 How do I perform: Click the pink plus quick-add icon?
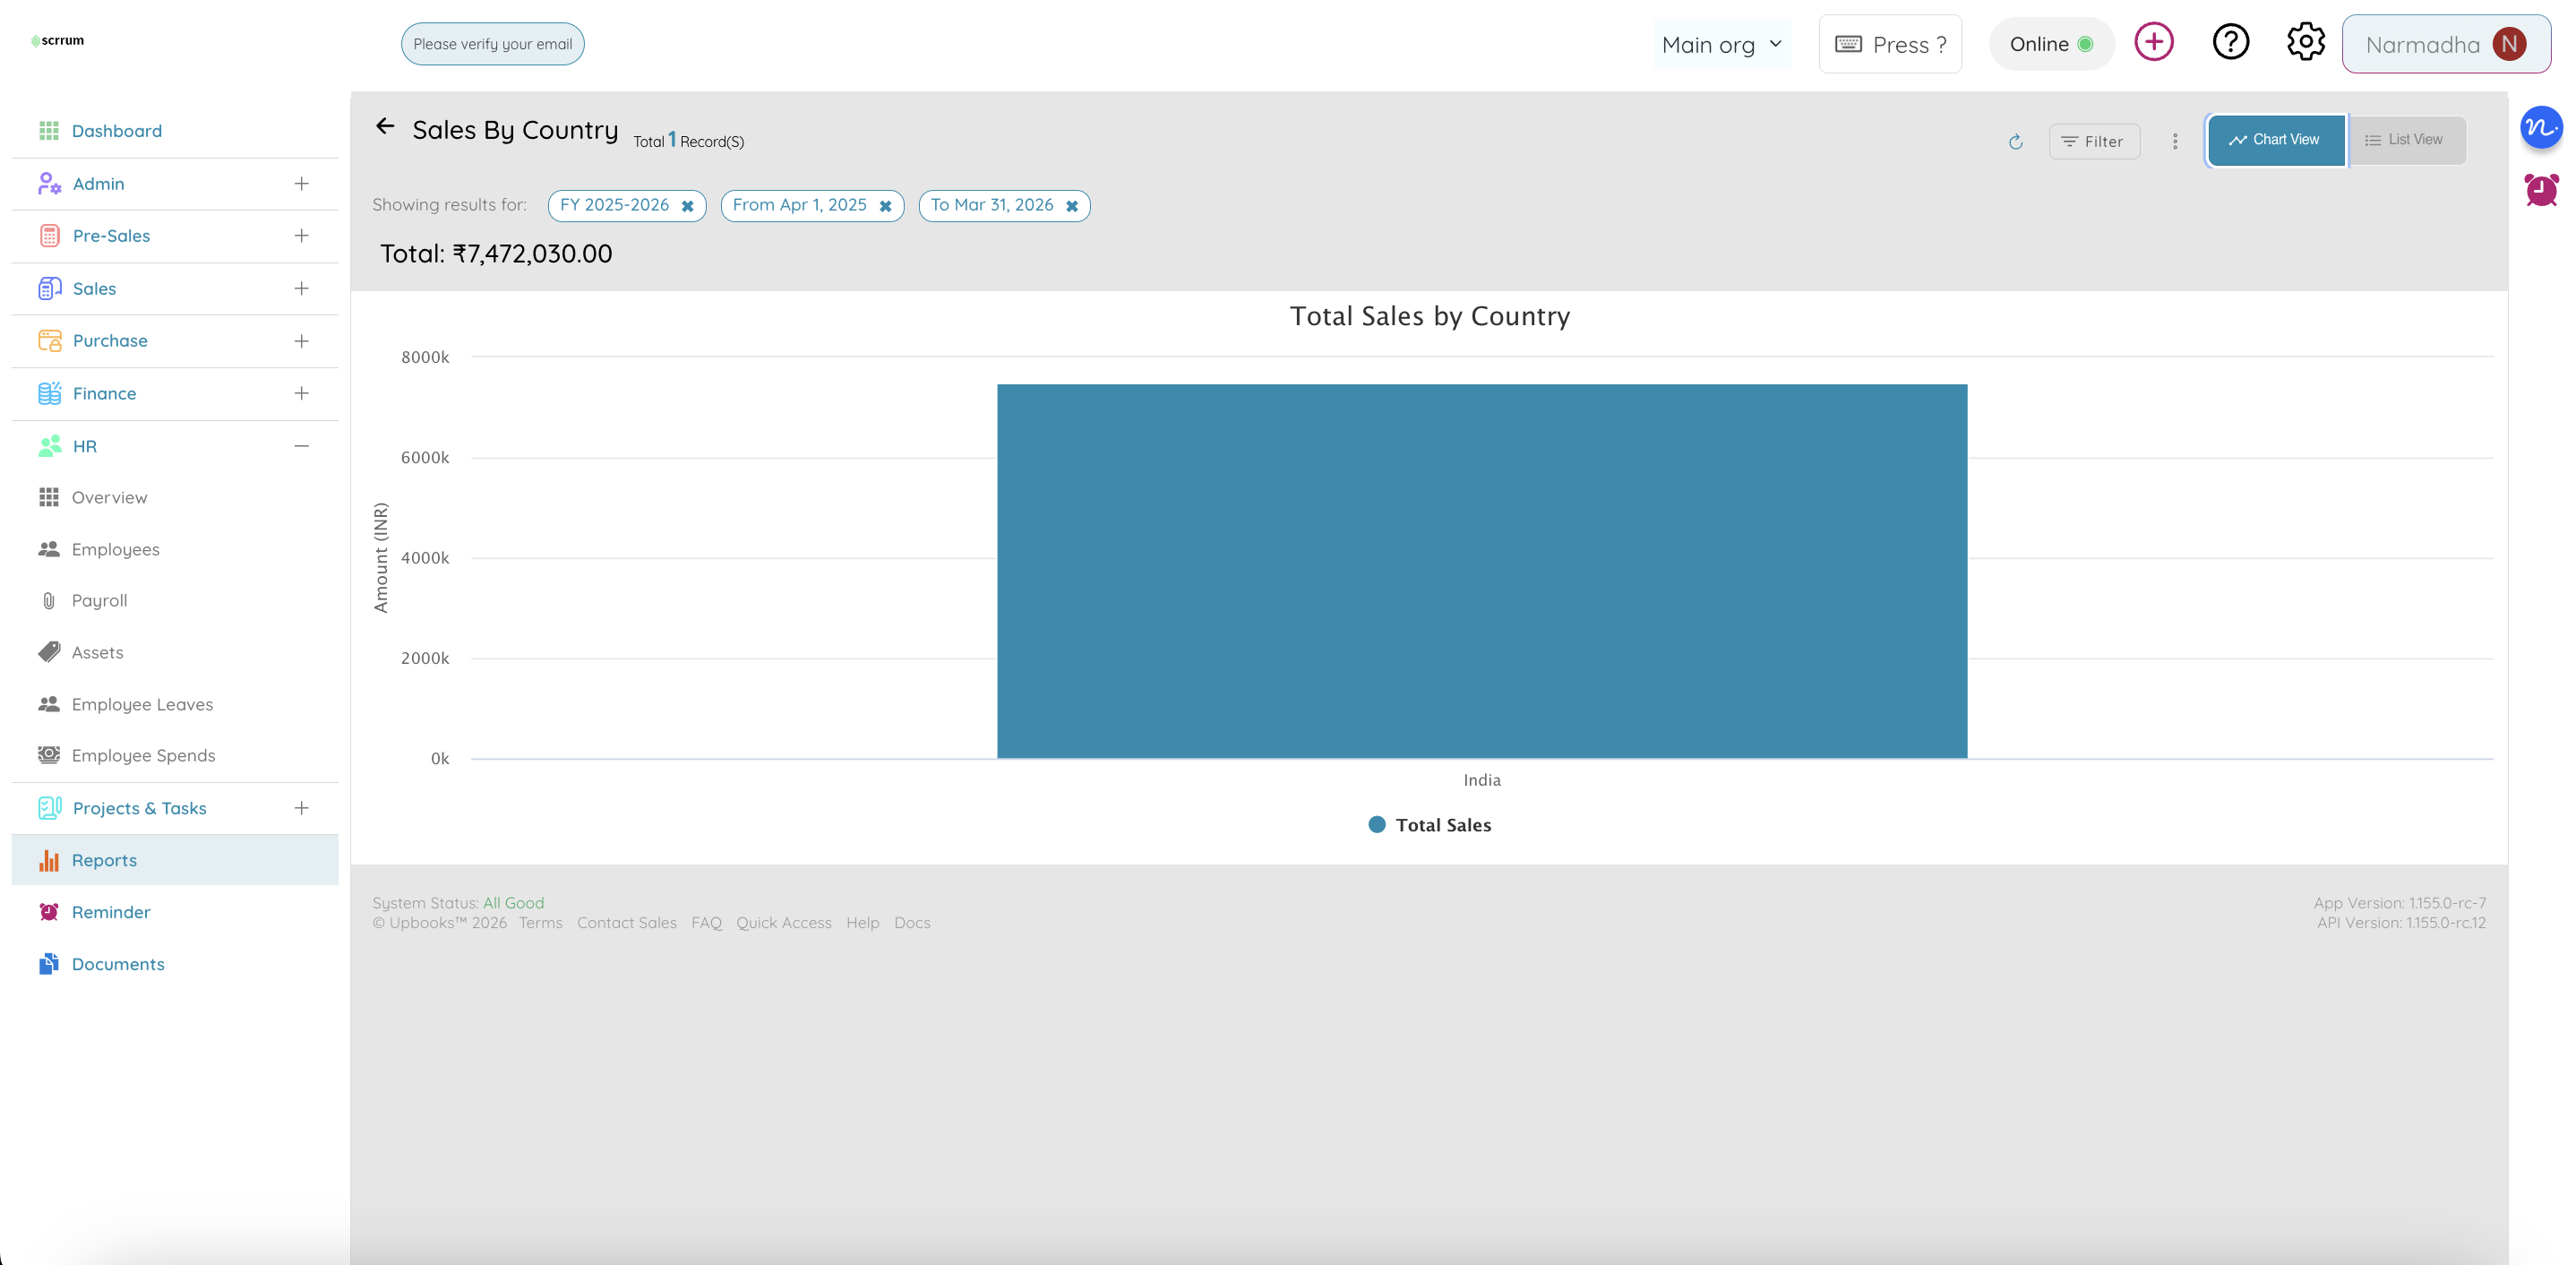2153,42
